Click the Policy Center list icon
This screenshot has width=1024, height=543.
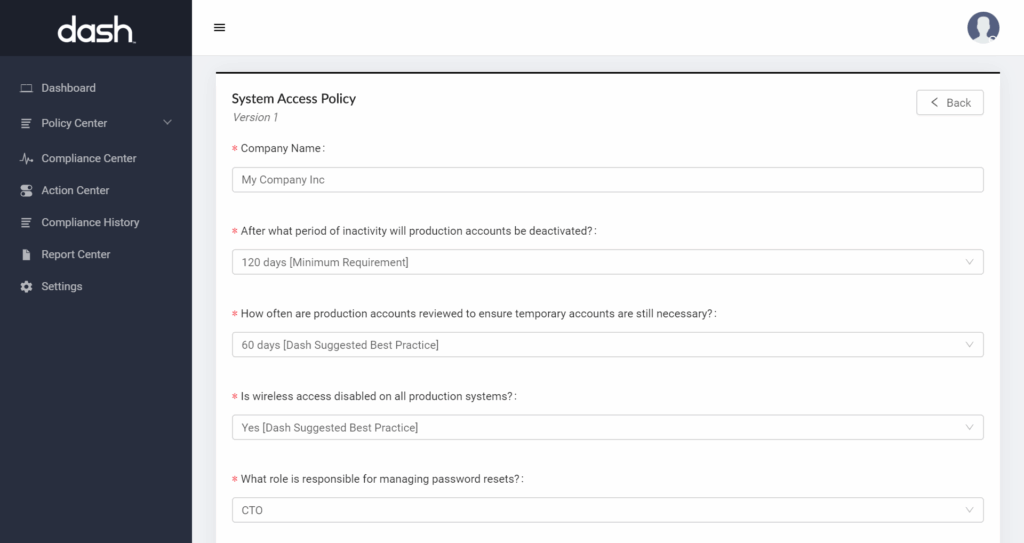(27, 123)
